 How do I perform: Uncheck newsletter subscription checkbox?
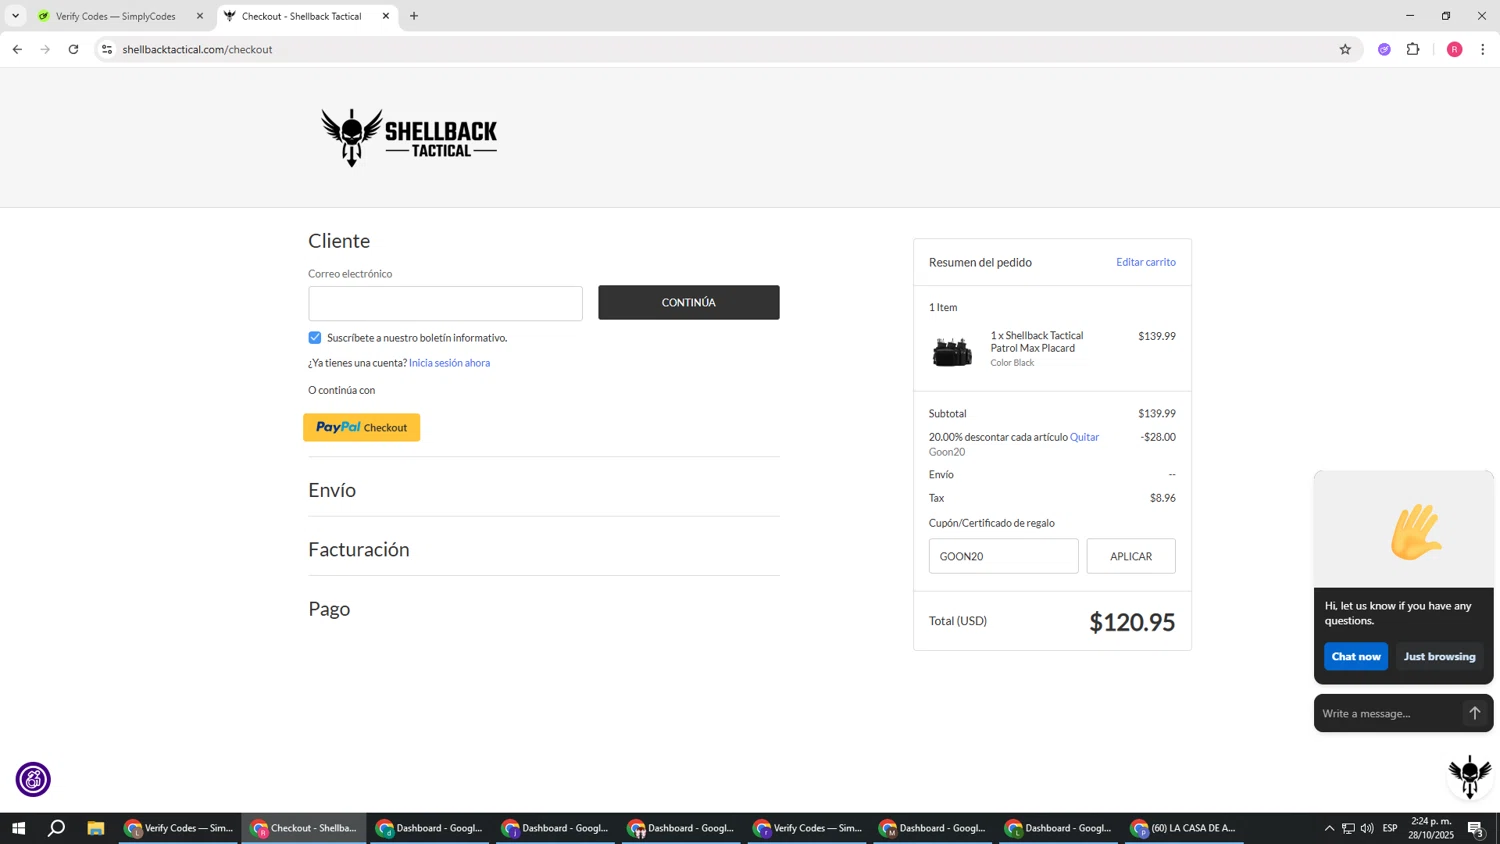315,338
